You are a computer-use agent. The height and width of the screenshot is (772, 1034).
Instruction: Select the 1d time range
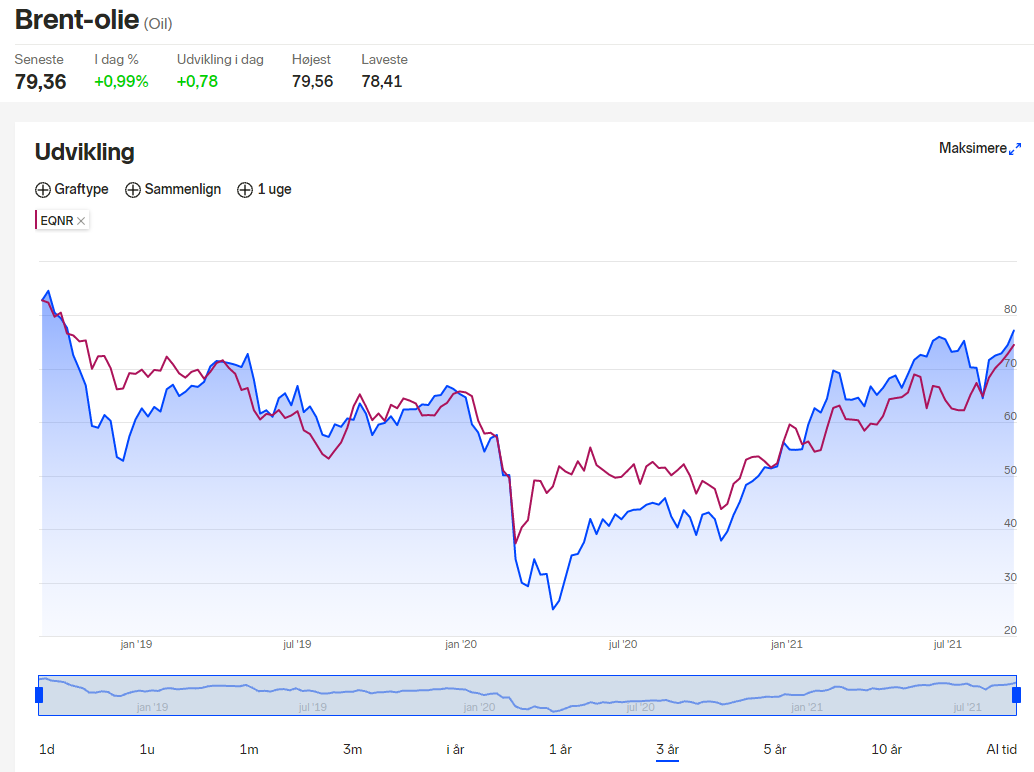pos(47,749)
